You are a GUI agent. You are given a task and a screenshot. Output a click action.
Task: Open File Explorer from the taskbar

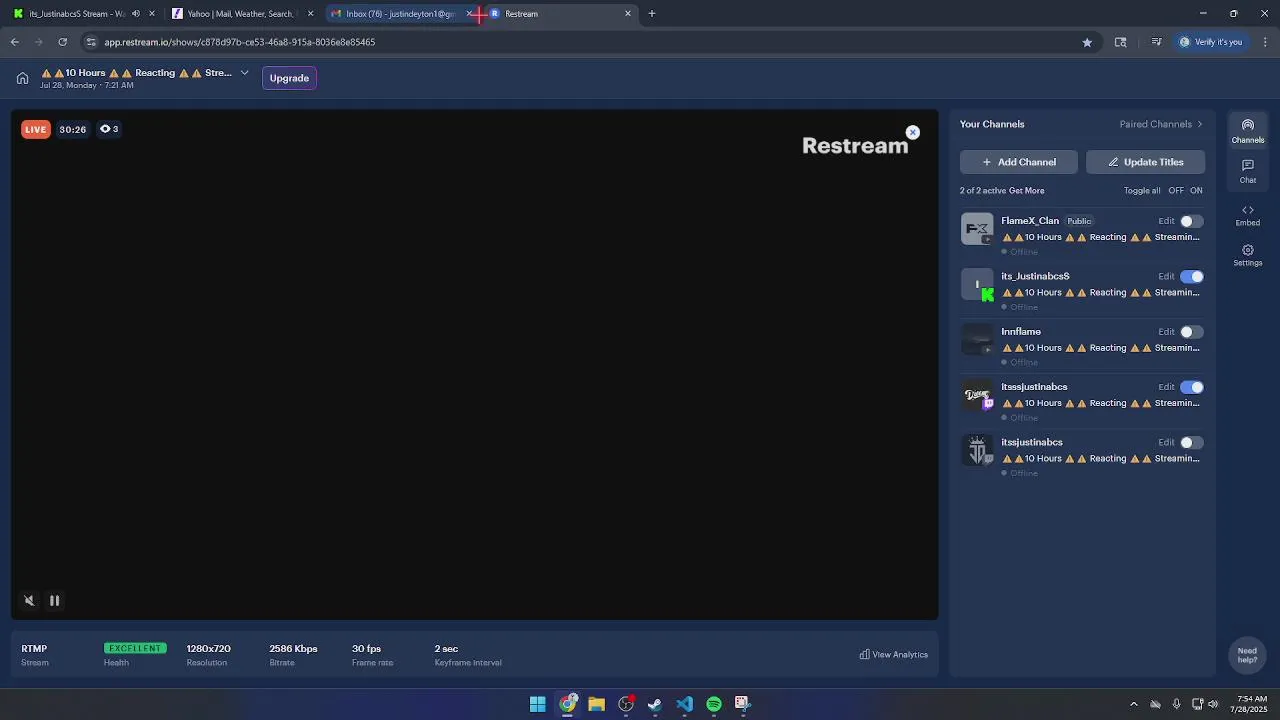596,704
